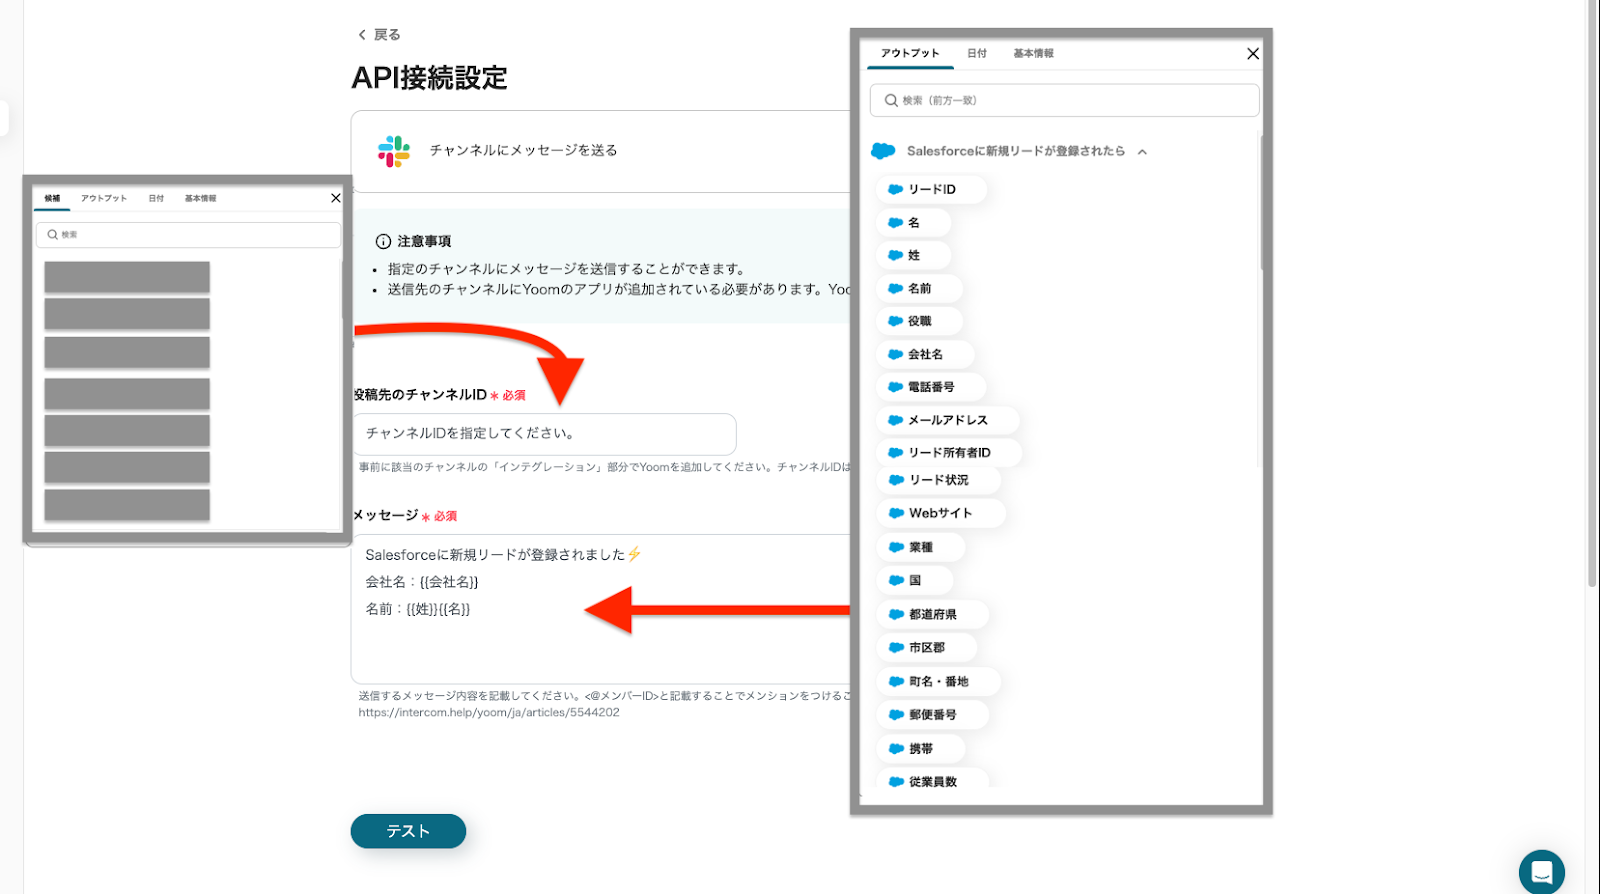Collapse the Salesforceに新規リードが登録されたら section
The height and width of the screenshot is (894, 1600).
1142,152
